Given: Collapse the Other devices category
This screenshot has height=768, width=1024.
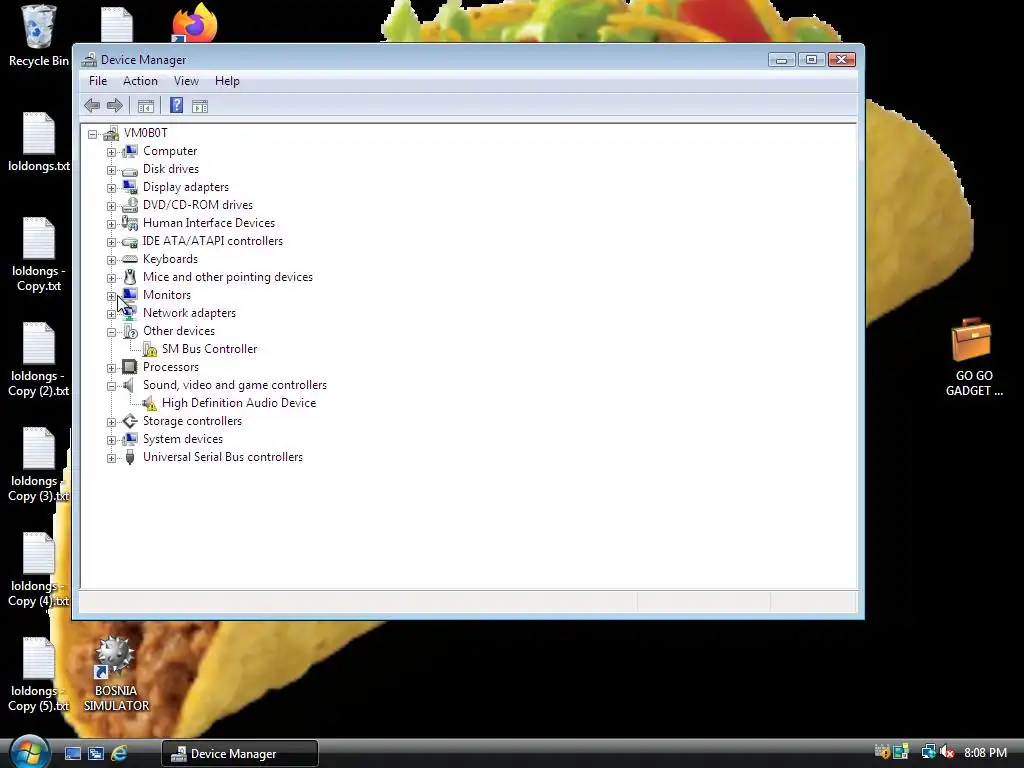Looking at the screenshot, I should coord(112,332).
